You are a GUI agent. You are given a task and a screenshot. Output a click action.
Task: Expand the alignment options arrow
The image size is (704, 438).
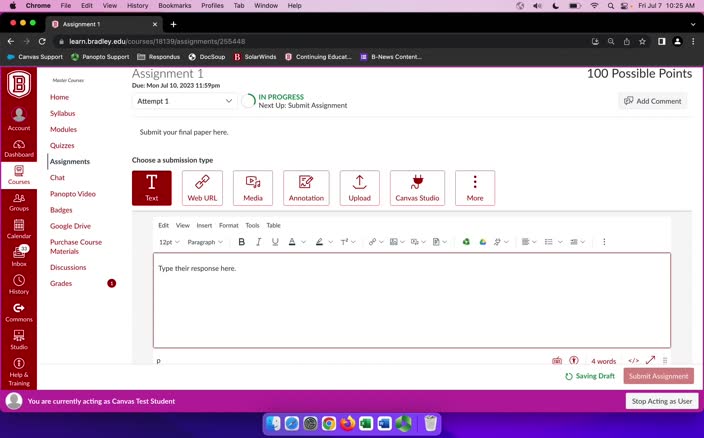pyautogui.click(x=534, y=242)
